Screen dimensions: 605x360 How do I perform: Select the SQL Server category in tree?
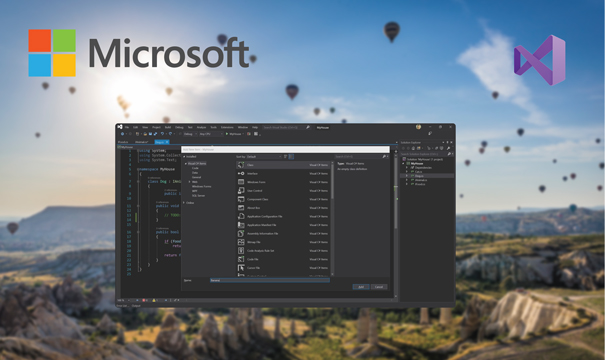pyautogui.click(x=198, y=196)
